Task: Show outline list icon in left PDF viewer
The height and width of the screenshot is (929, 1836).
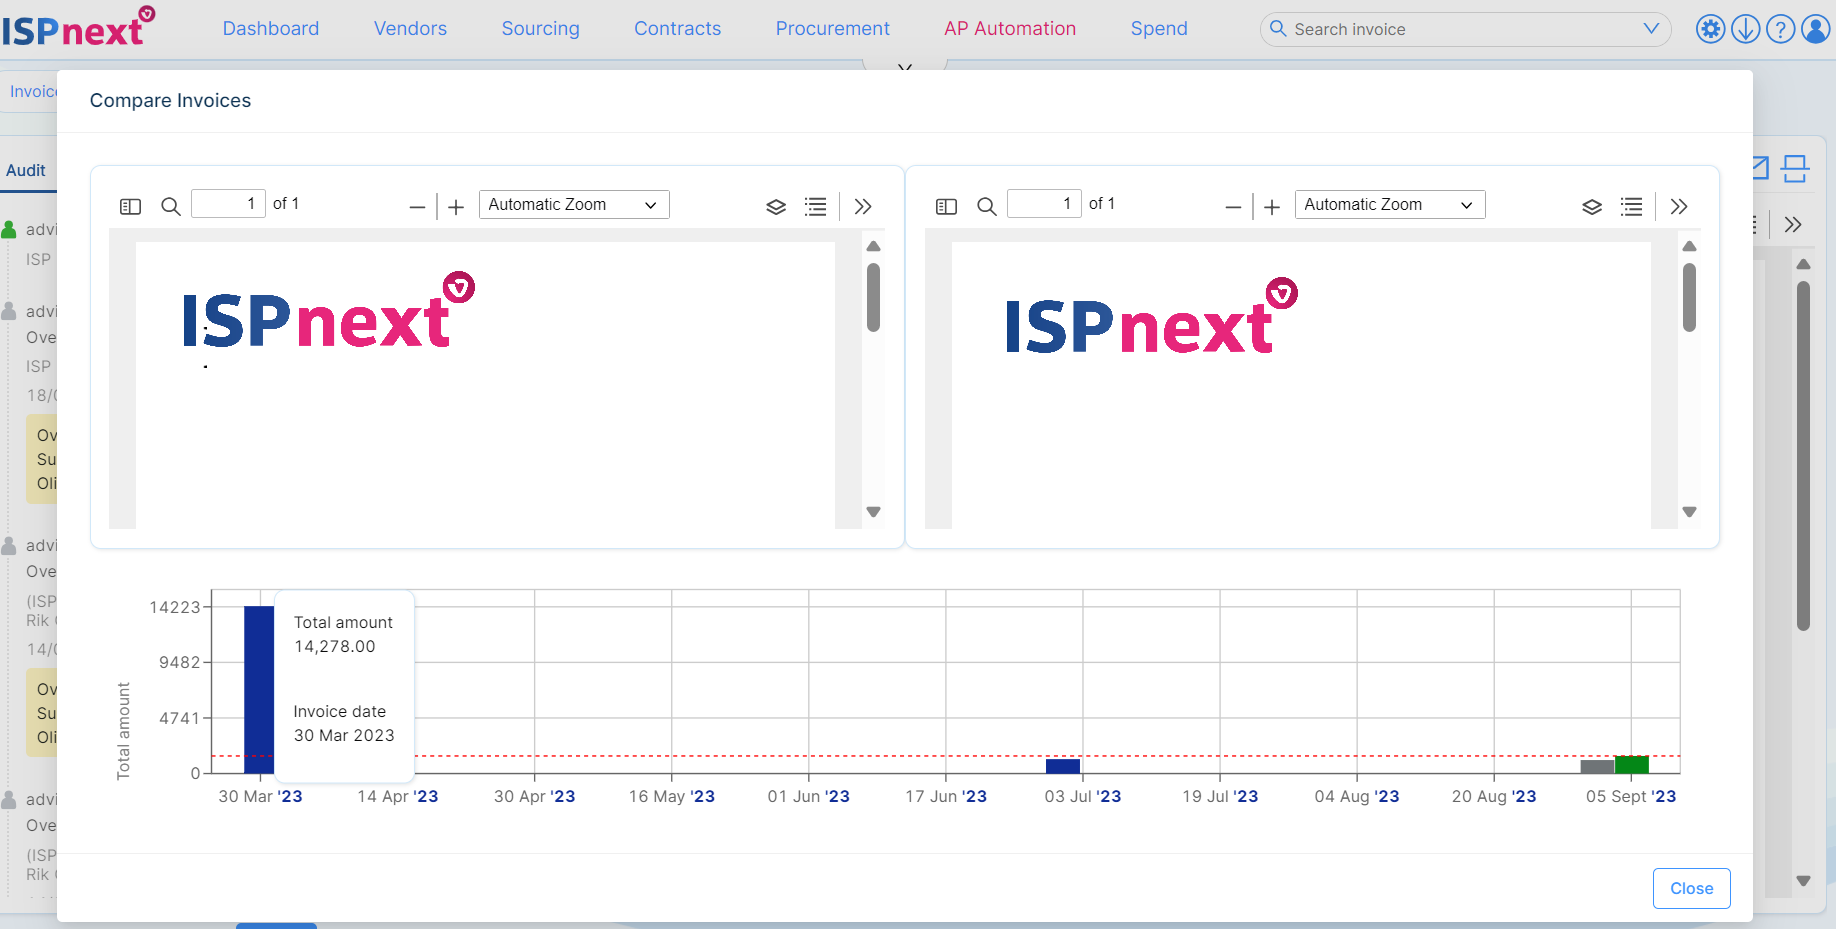Action: click(x=816, y=207)
